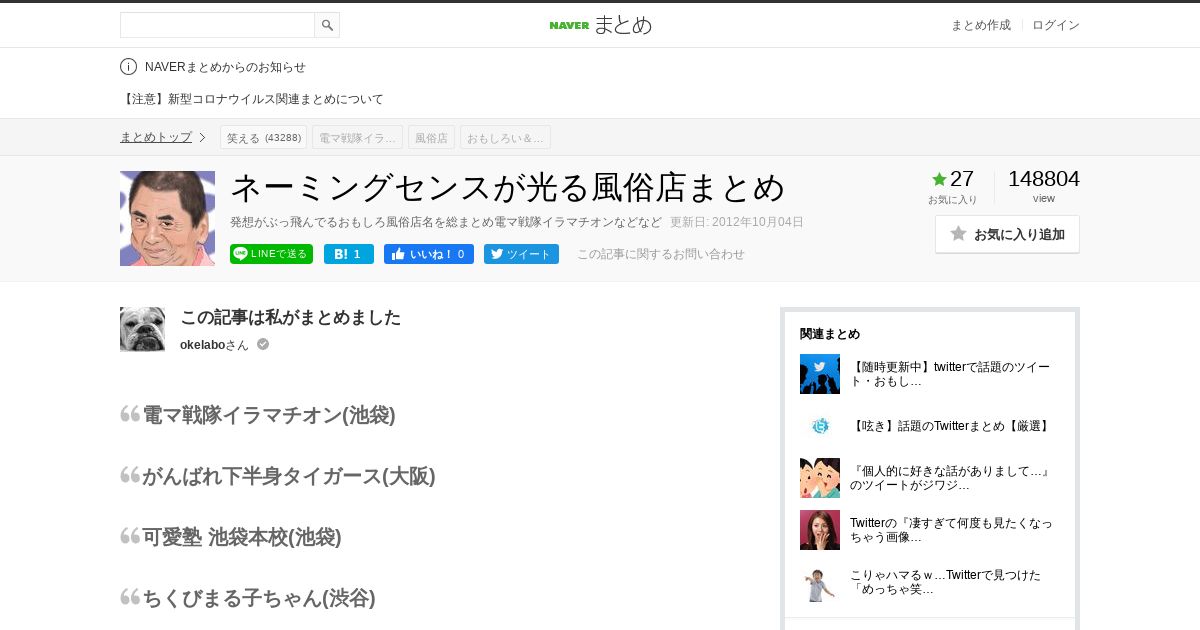Share via LINEで送る button
This screenshot has width=1200, height=630.
point(271,254)
